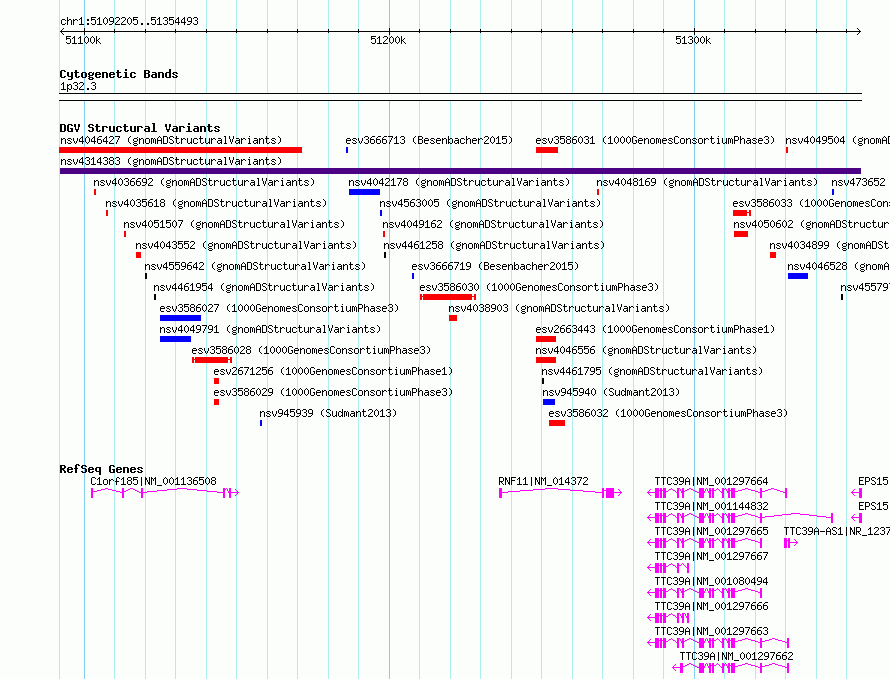Image resolution: width=890 pixels, height=679 pixels.
Task: Click the TTC39A|NM_001144832 transcript label
Action: coord(711,506)
